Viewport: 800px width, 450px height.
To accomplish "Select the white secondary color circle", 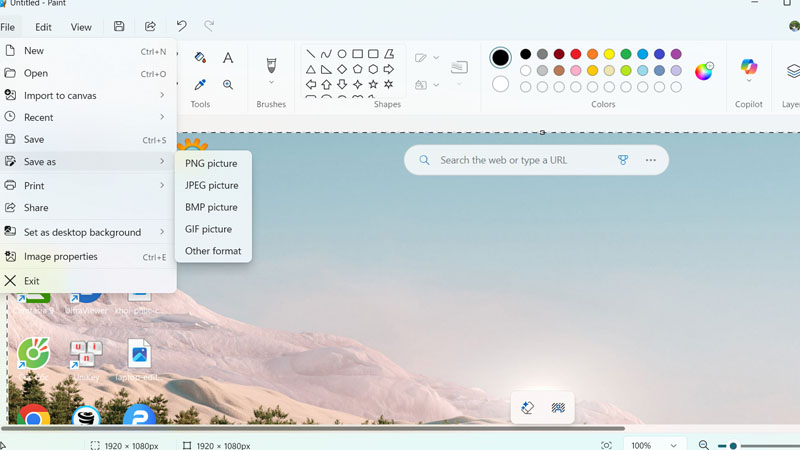I will click(x=500, y=84).
